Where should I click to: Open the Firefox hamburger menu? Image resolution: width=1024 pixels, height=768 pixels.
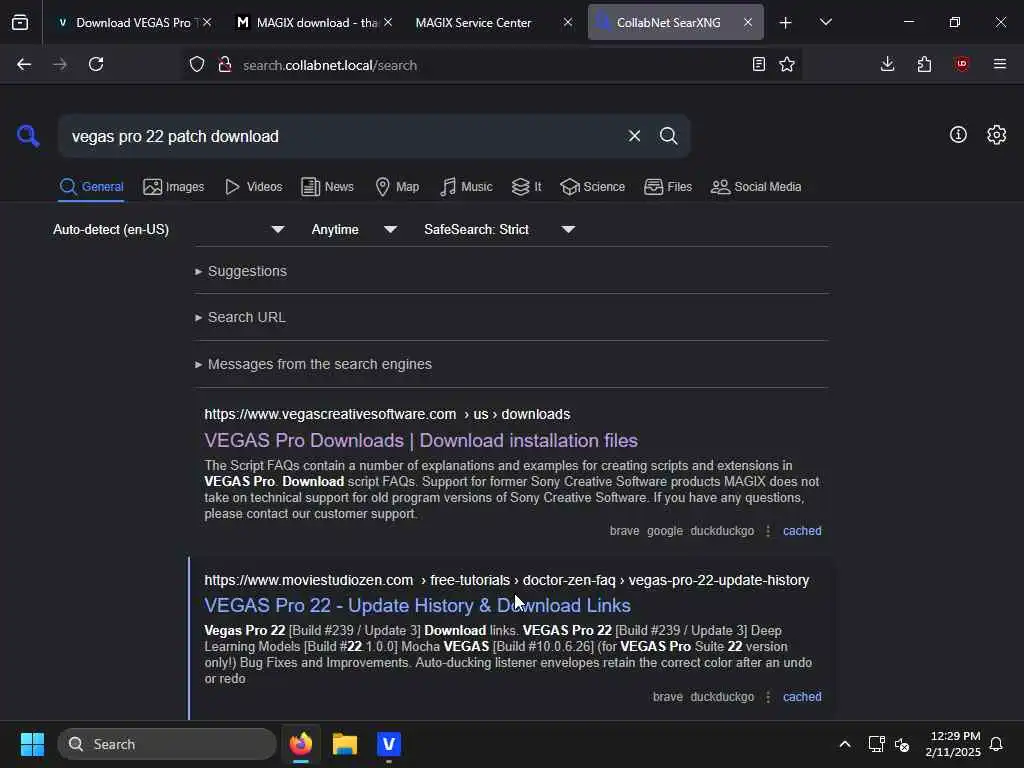(x=1000, y=64)
